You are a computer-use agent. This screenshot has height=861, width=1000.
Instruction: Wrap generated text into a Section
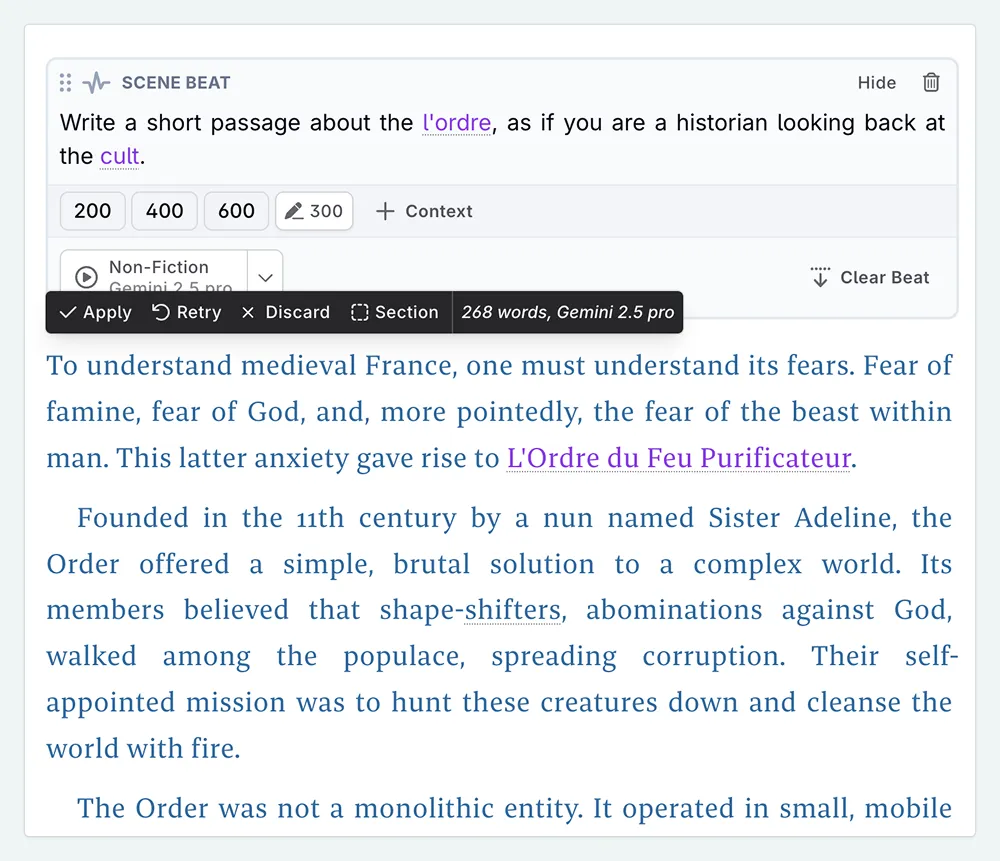(x=394, y=312)
